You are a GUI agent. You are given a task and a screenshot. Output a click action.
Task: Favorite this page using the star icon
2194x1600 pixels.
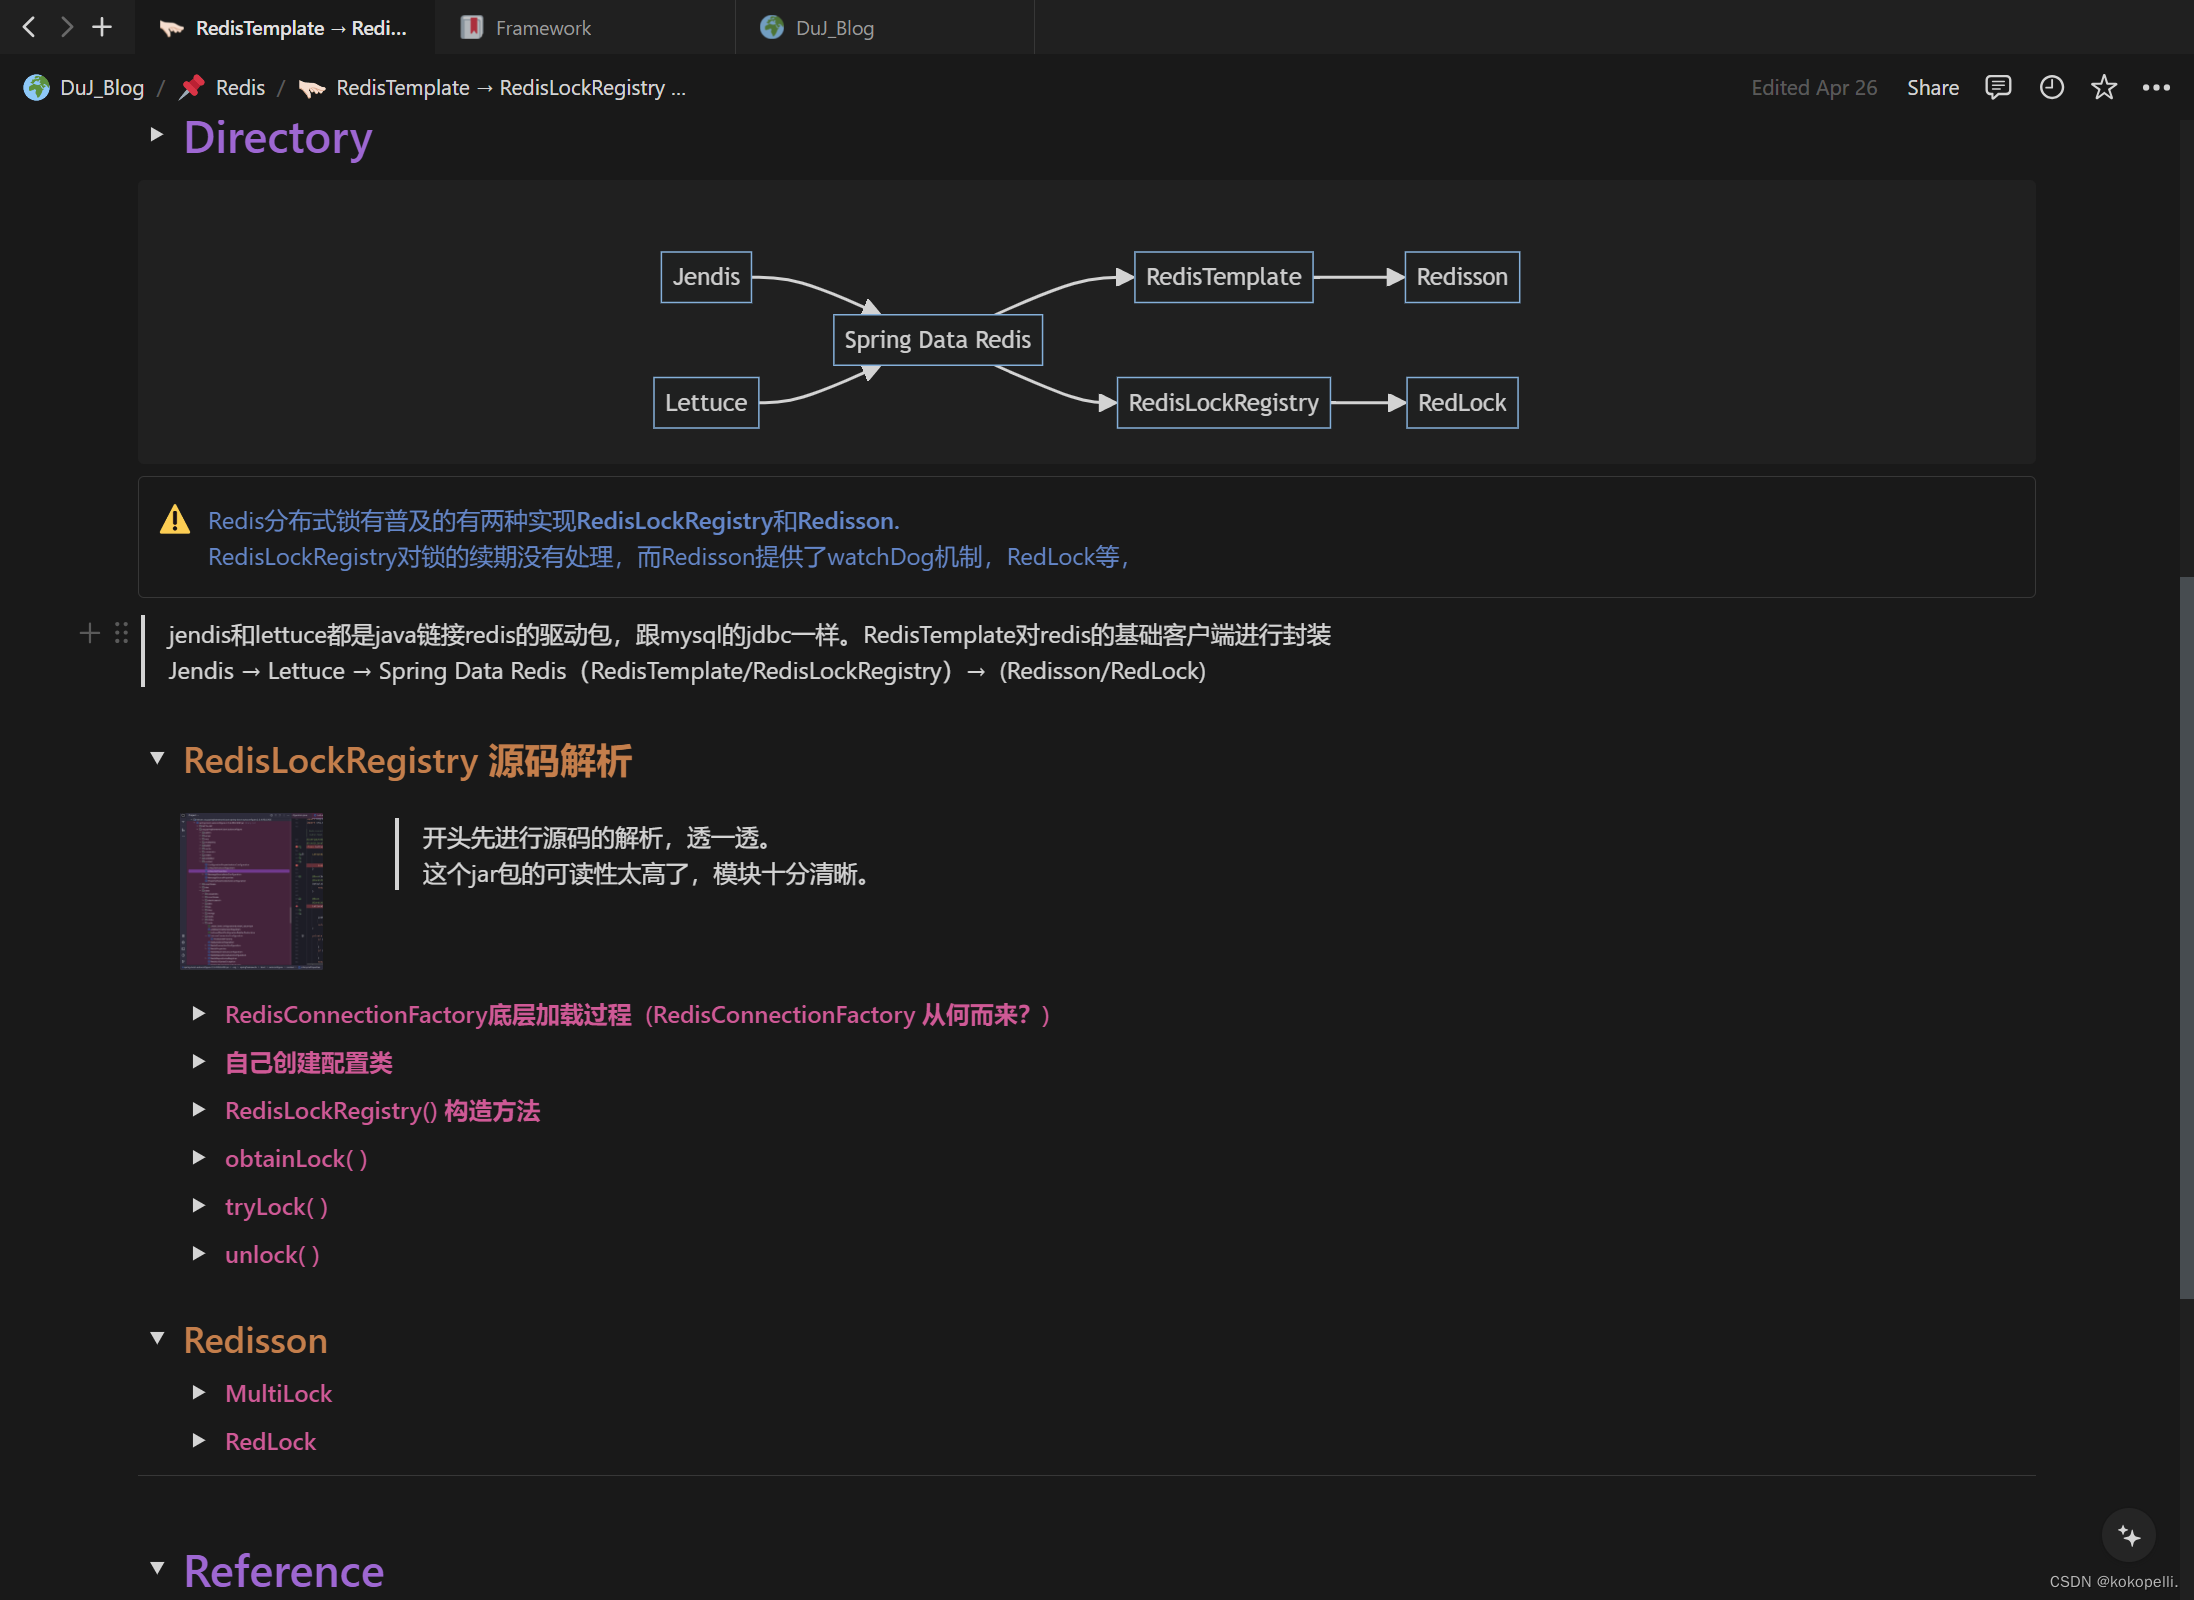(x=2103, y=88)
